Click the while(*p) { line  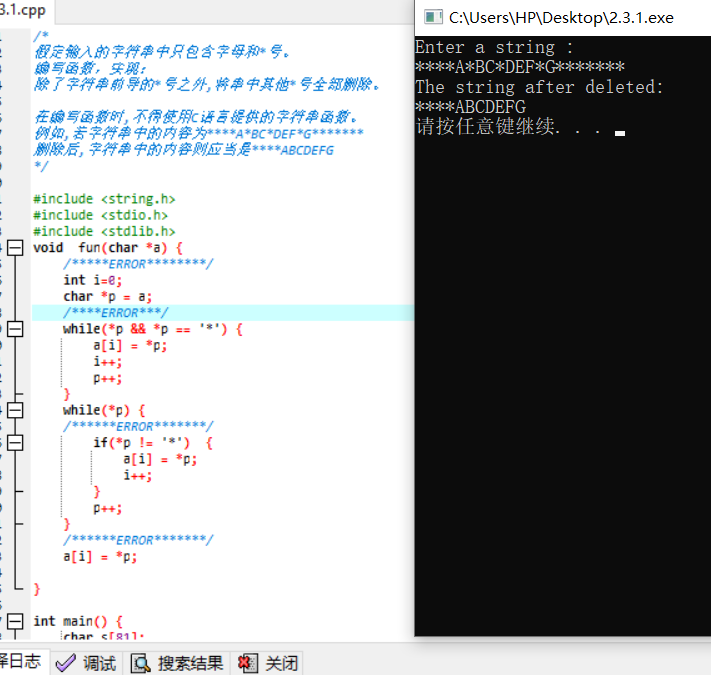click(104, 411)
